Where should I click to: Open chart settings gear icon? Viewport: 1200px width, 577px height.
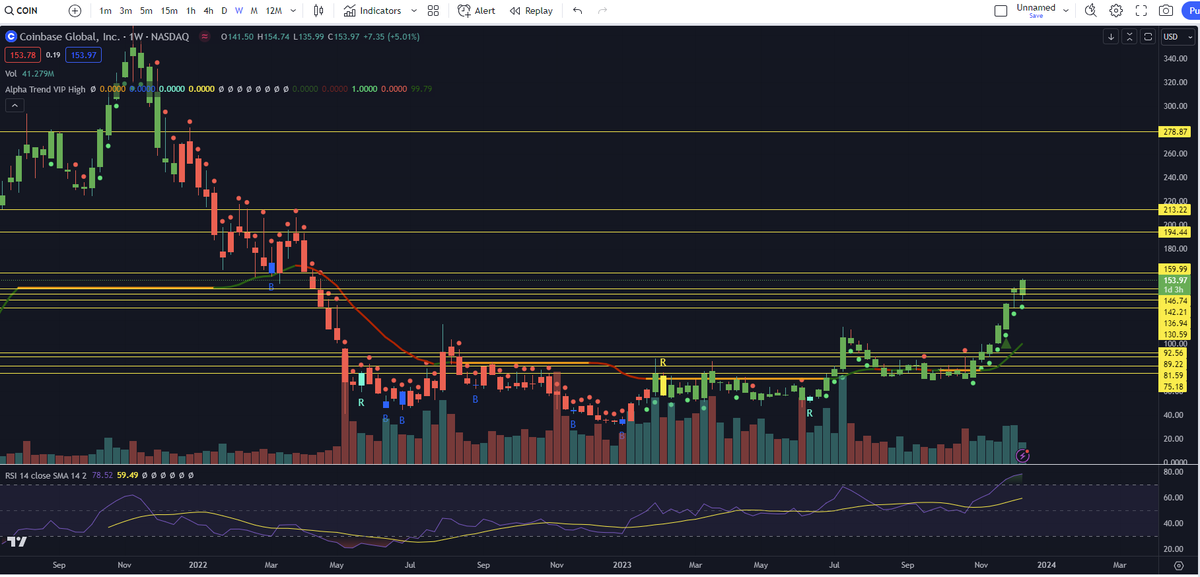pos(1116,10)
